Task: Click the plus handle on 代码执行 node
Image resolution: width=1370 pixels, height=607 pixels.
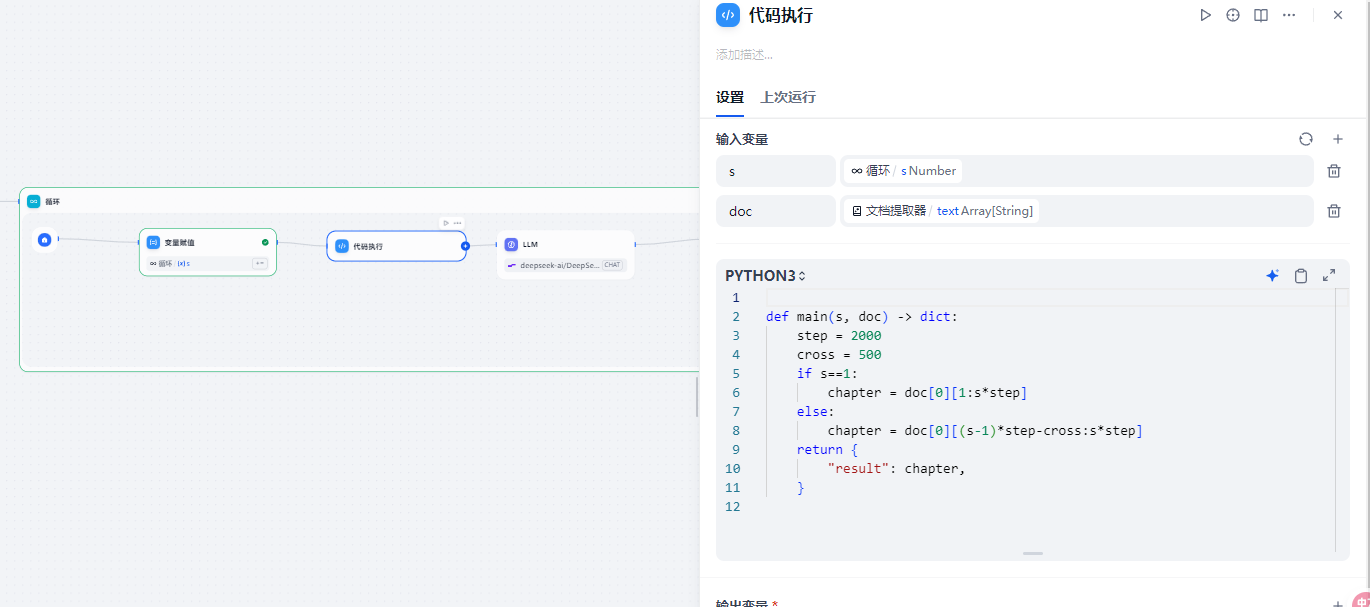Action: click(465, 246)
